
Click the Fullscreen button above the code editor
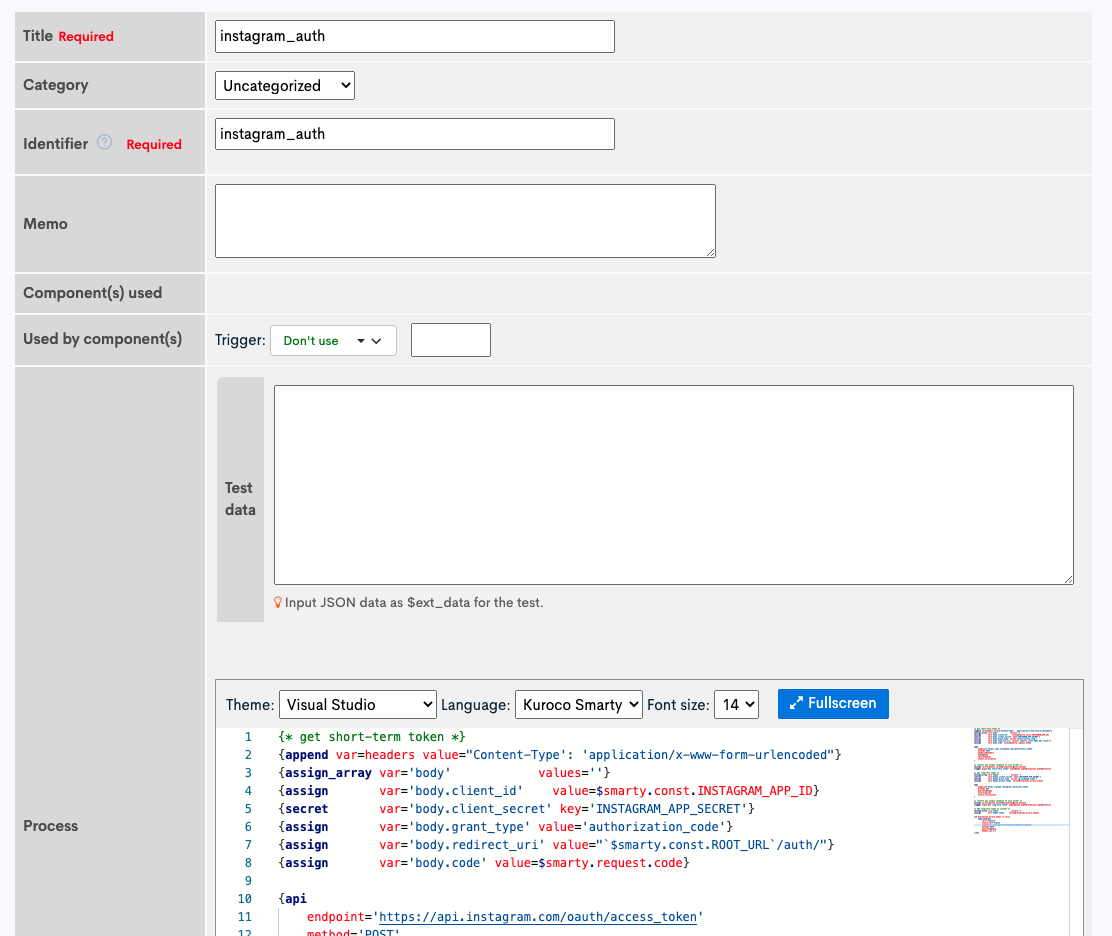coord(833,703)
